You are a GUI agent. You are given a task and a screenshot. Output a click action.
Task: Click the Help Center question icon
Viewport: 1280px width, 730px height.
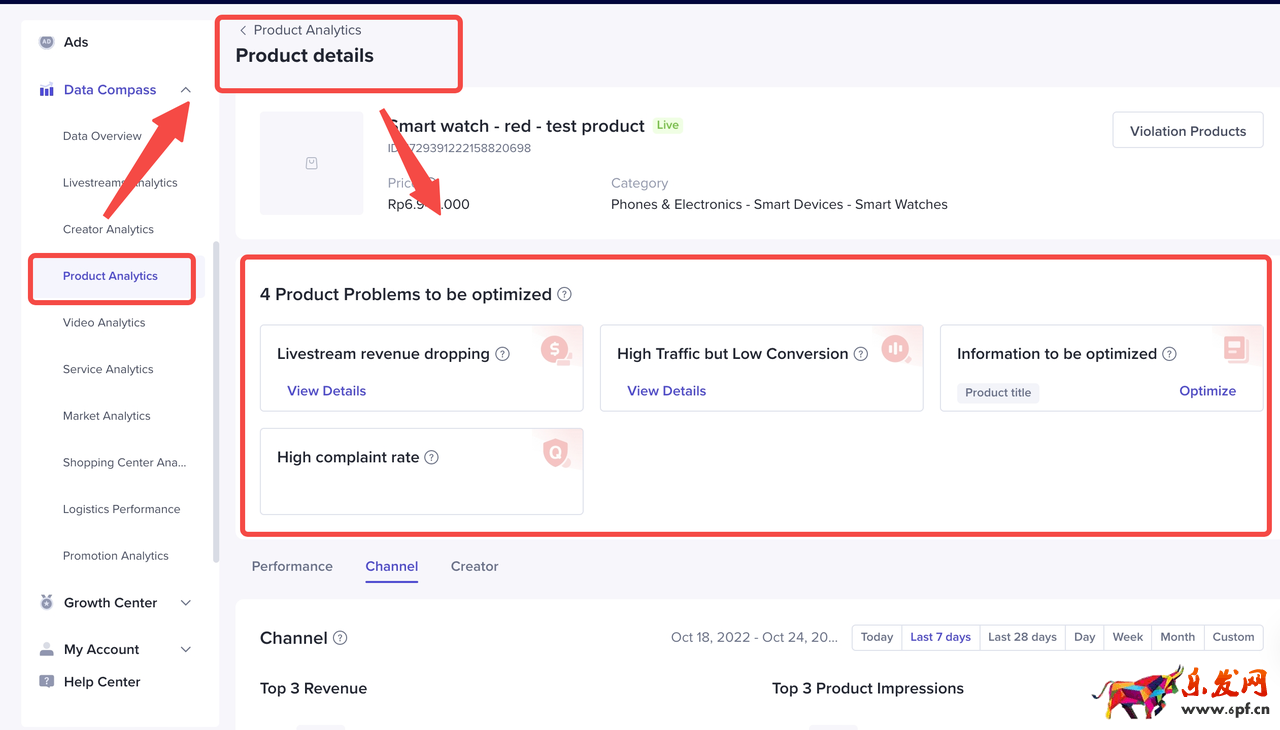46,681
